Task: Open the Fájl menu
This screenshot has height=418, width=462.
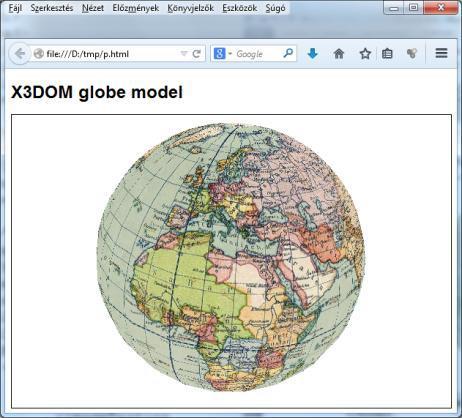Action: pos(15,8)
